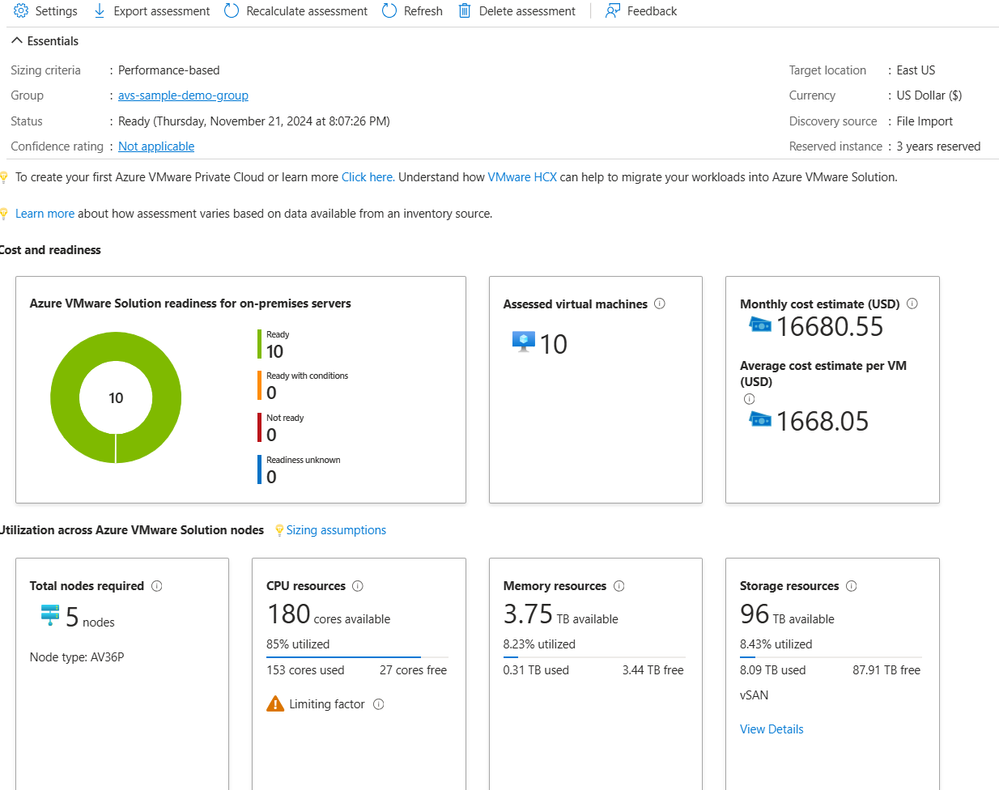This screenshot has height=790, width=999.
Task: Open the Settings gear icon
Action: click(x=21, y=11)
